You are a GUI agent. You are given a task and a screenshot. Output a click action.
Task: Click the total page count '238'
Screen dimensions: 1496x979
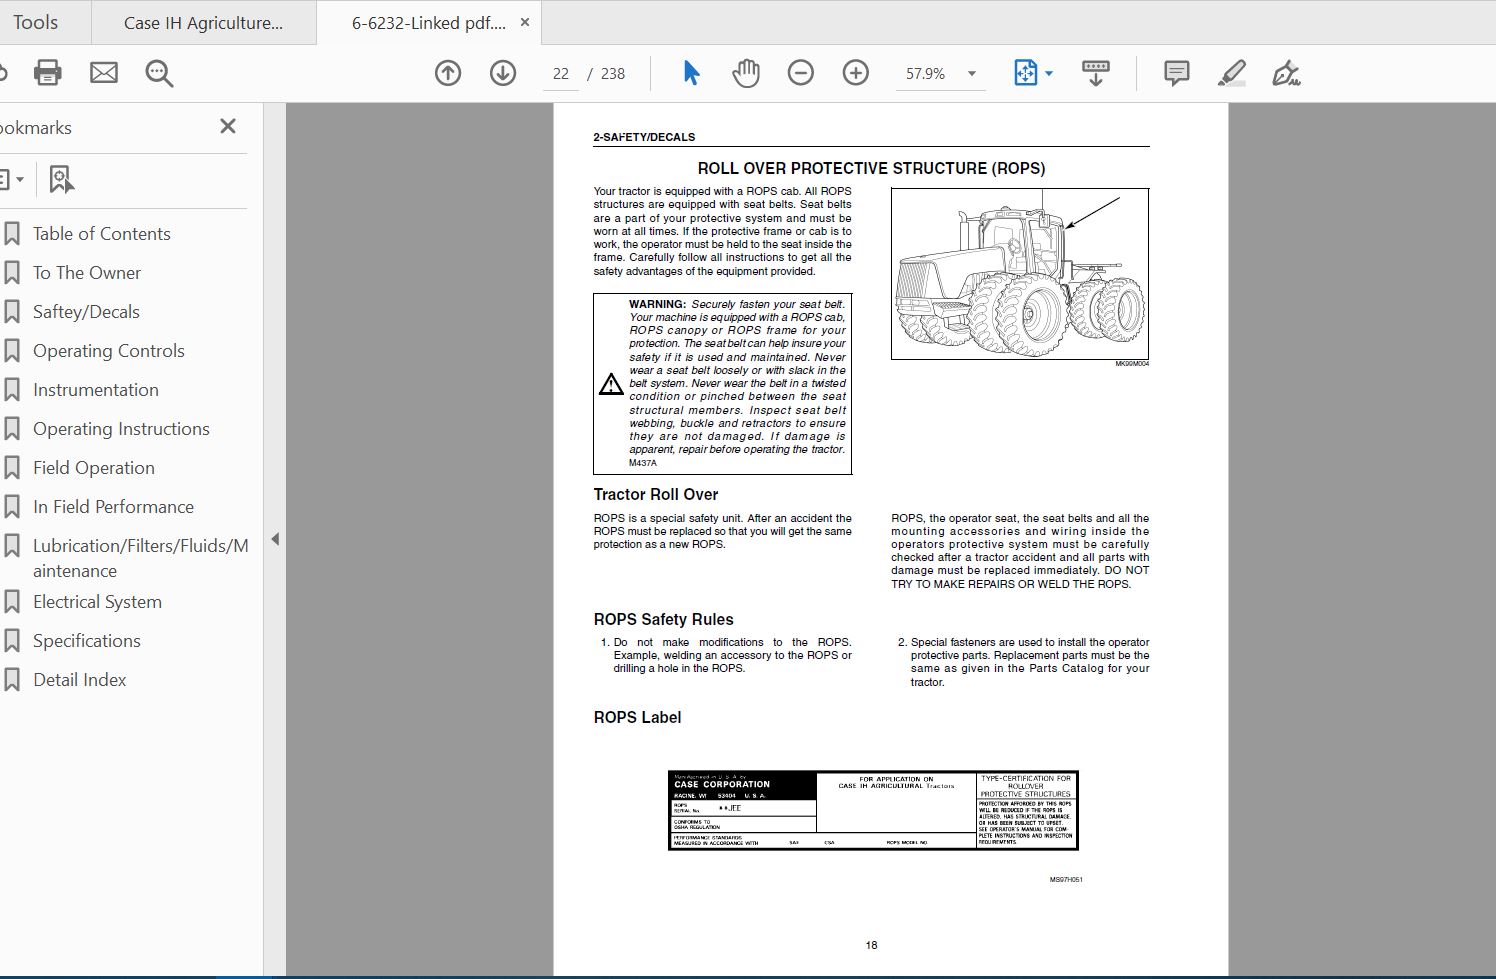pos(613,74)
